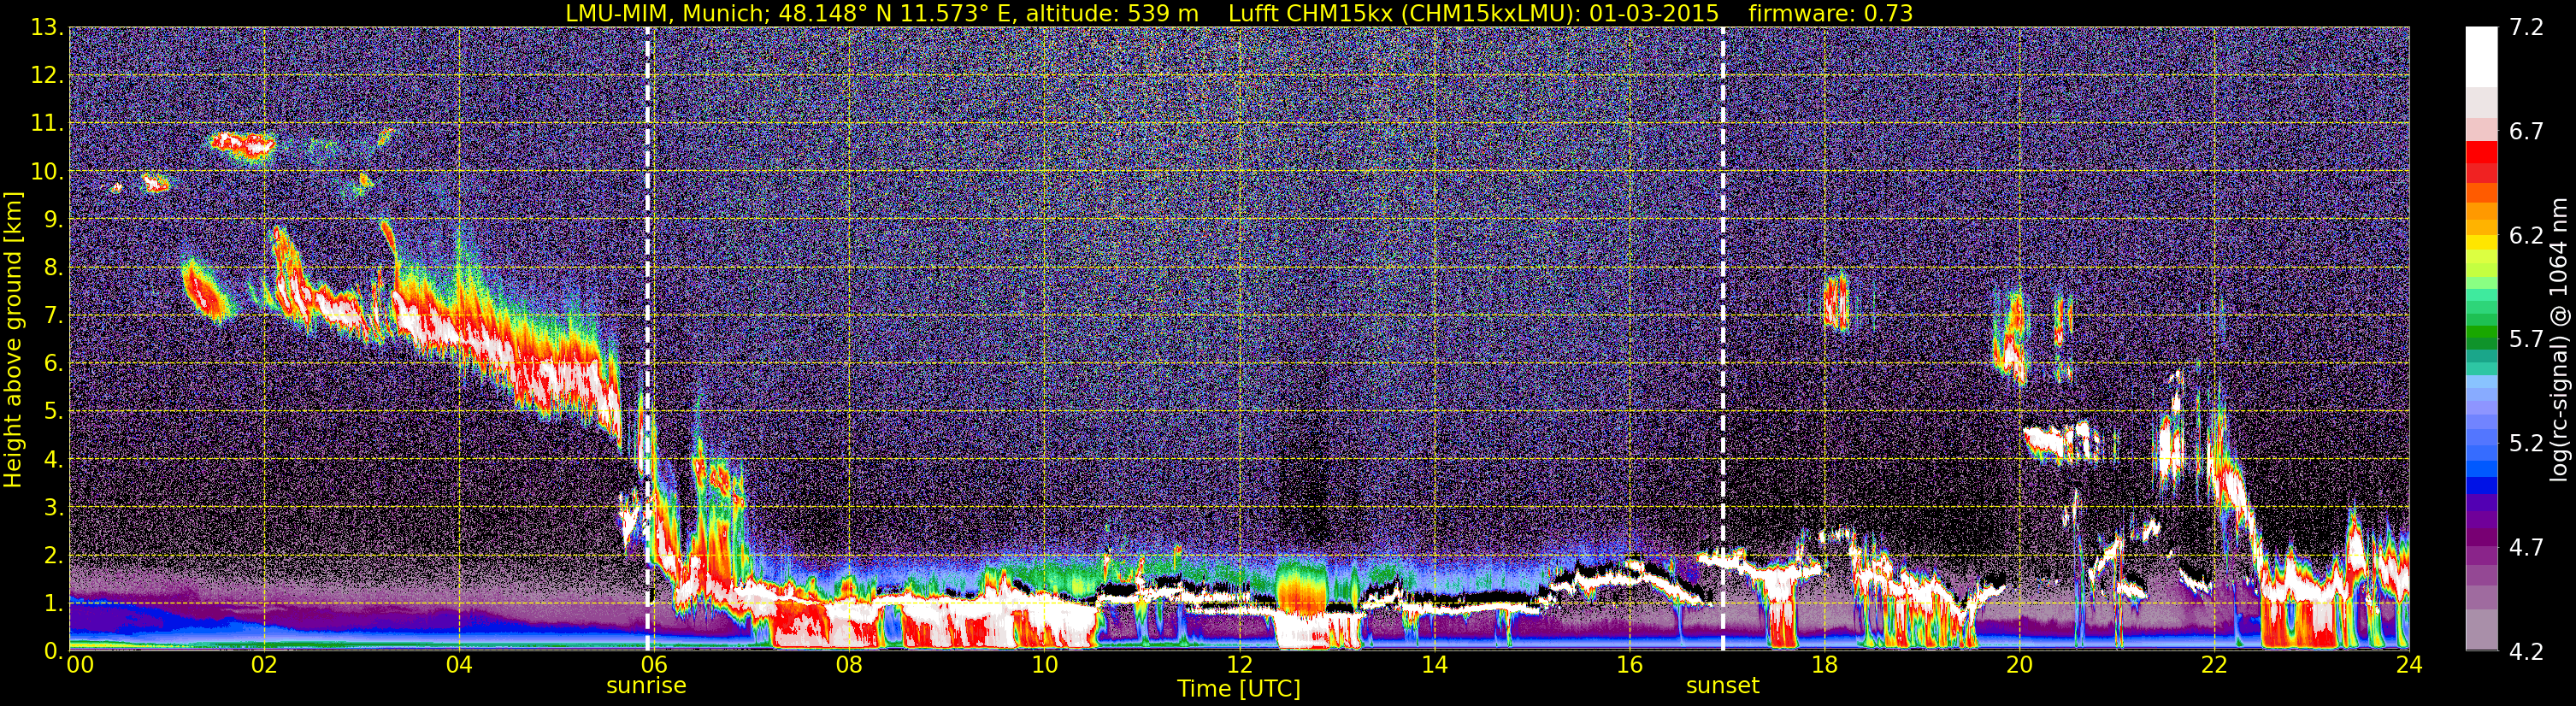Viewport: 2576px width, 706px height.
Task: Click the colorbar value label '4.2'
Action: [2526, 651]
